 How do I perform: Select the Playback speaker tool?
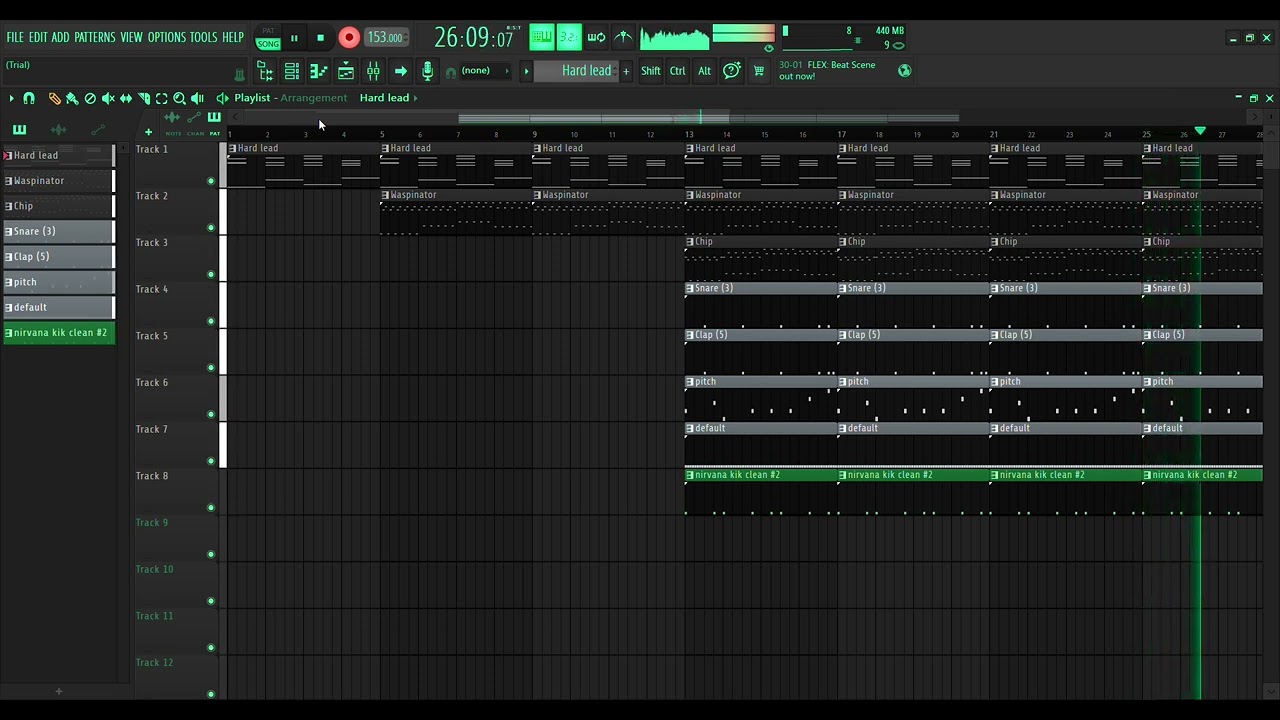(x=198, y=98)
